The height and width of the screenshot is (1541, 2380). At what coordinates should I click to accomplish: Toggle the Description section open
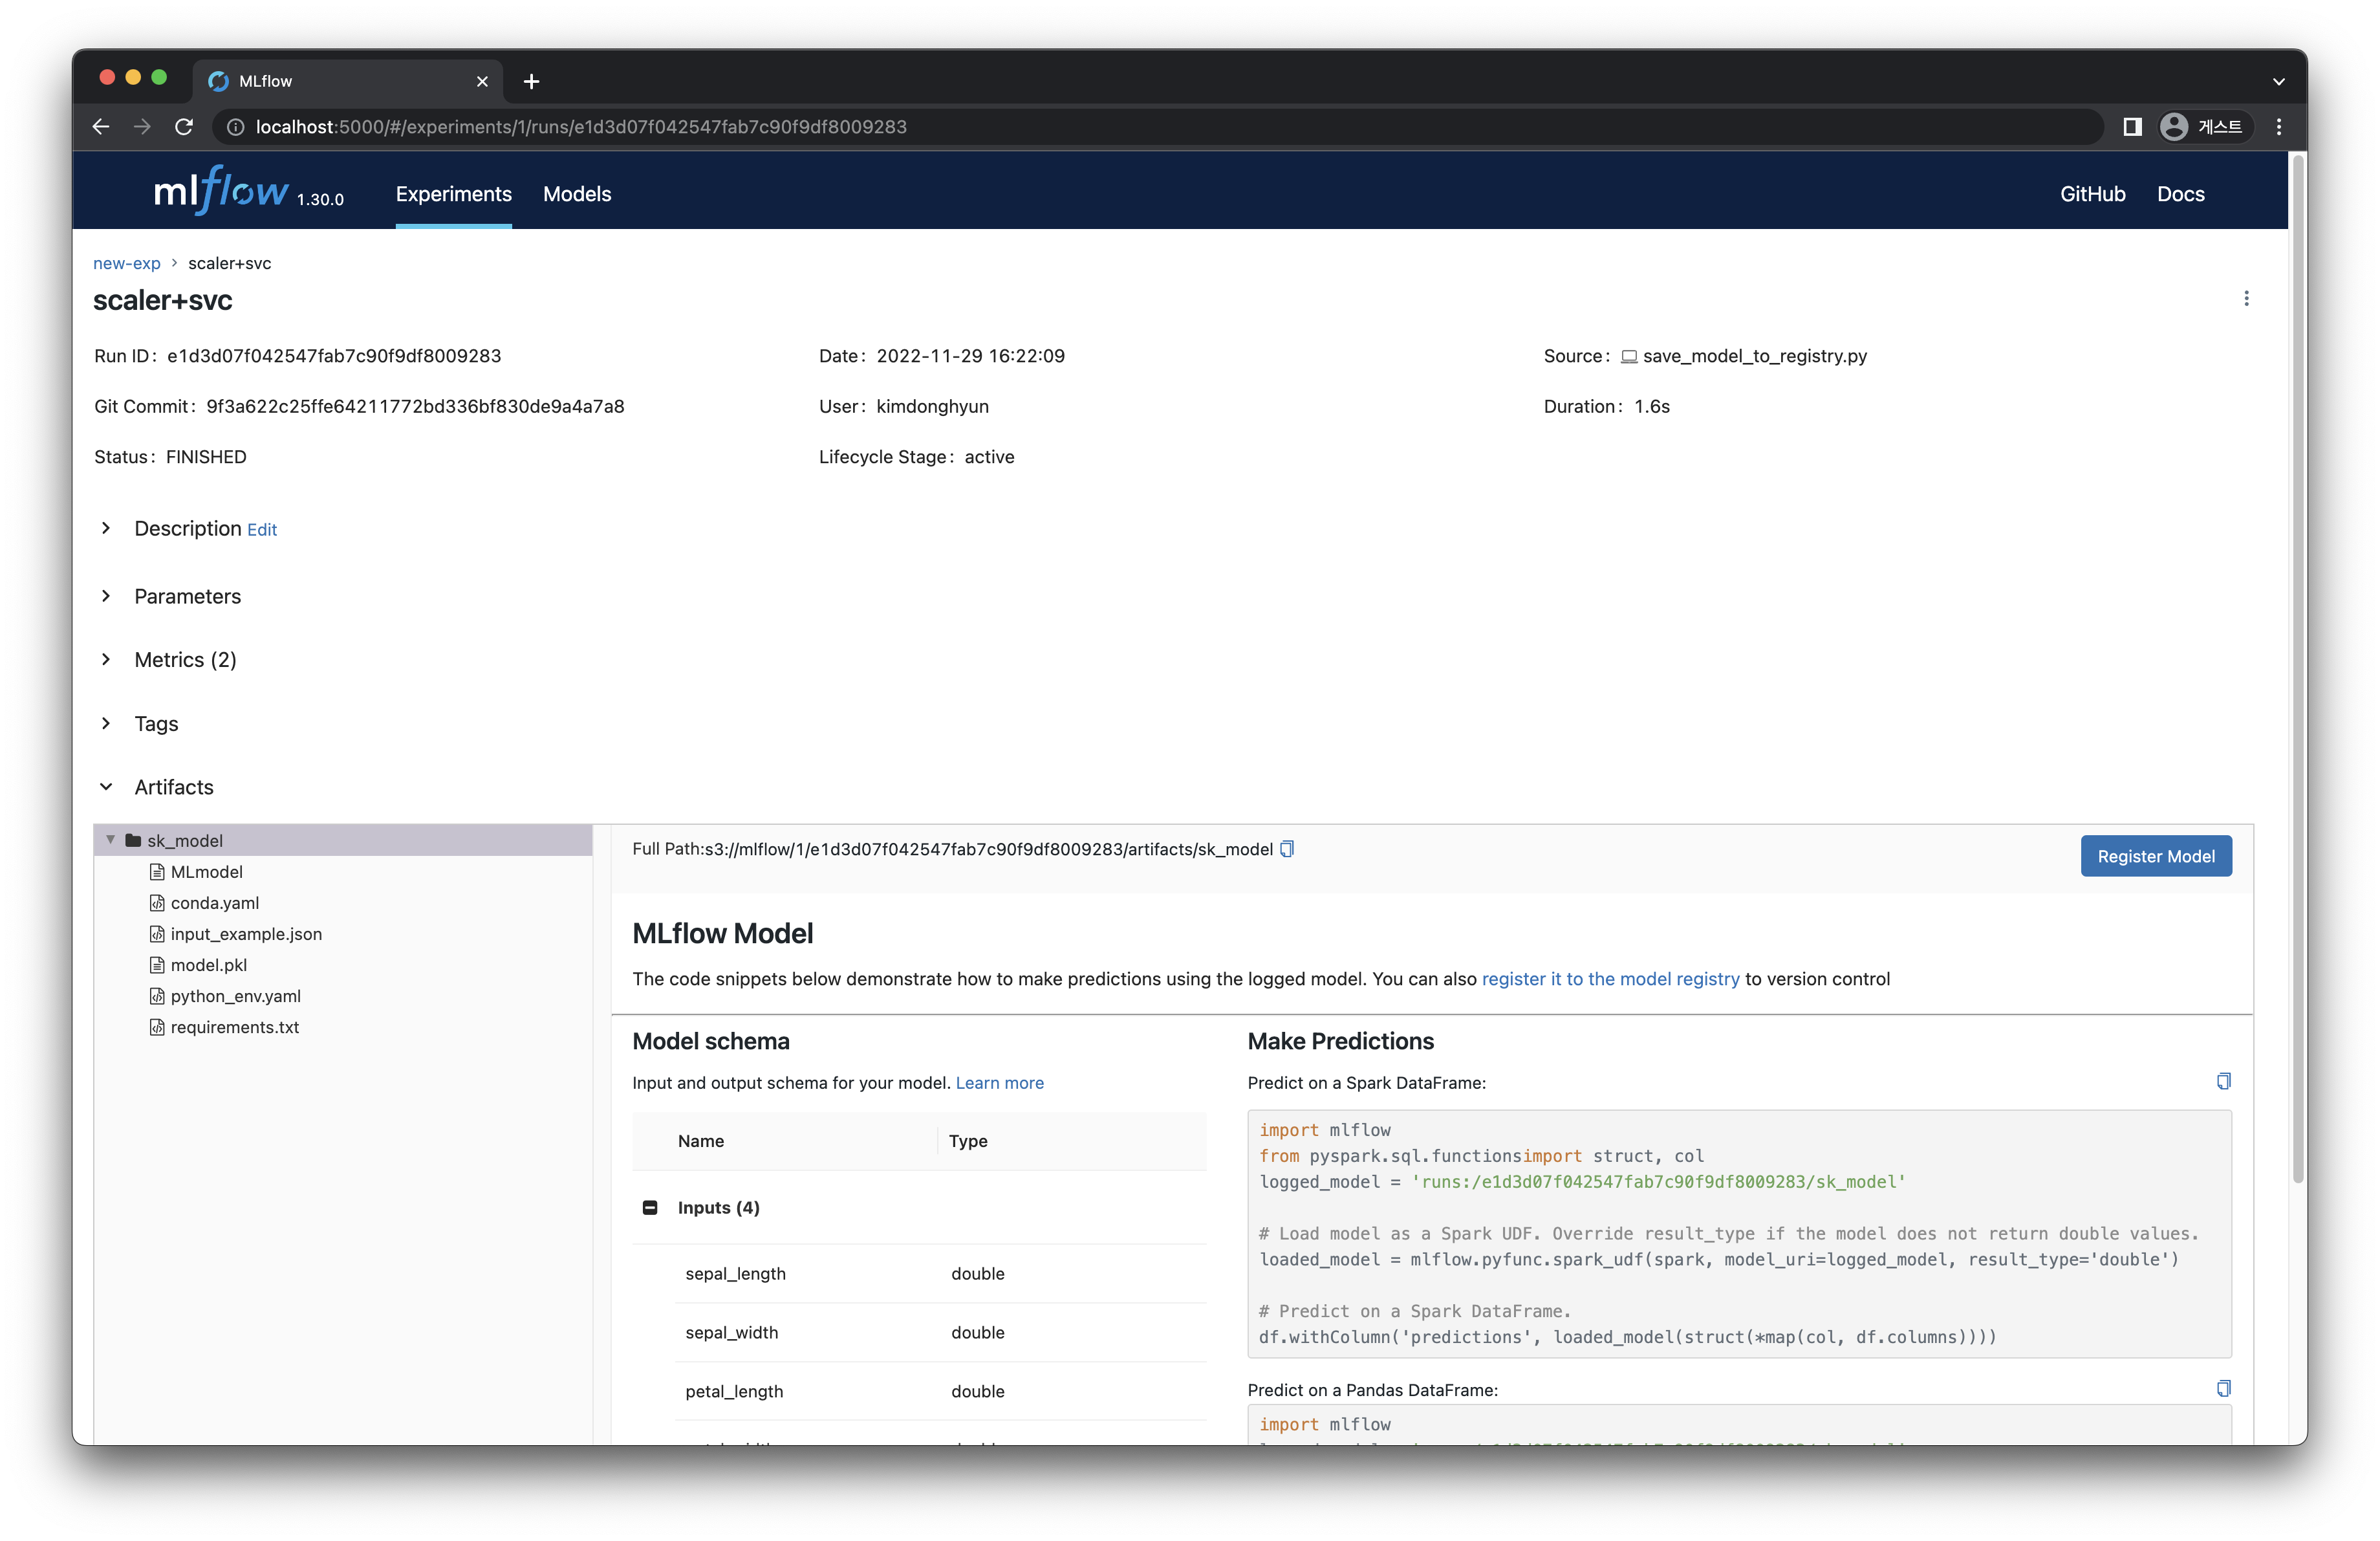[107, 527]
